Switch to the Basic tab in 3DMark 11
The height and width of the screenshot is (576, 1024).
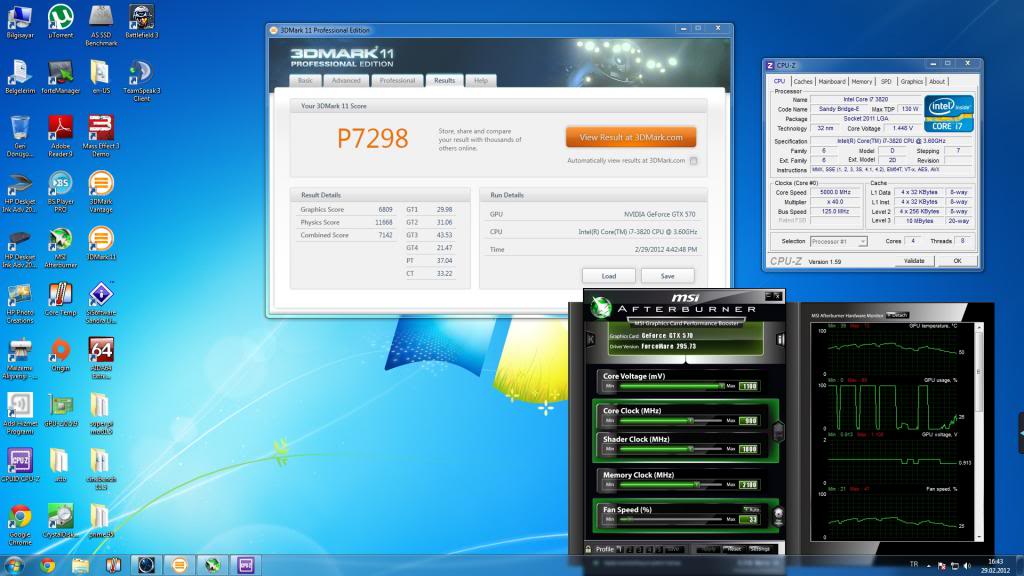click(x=305, y=80)
